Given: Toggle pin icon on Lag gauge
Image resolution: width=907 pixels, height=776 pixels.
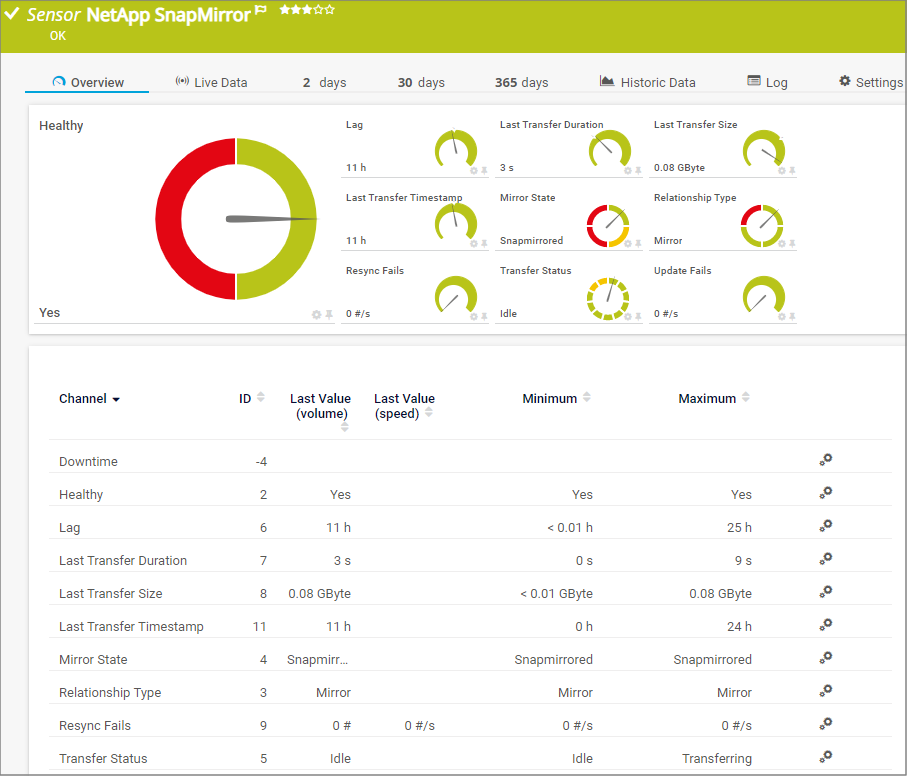Looking at the screenshot, I should 485,171.
